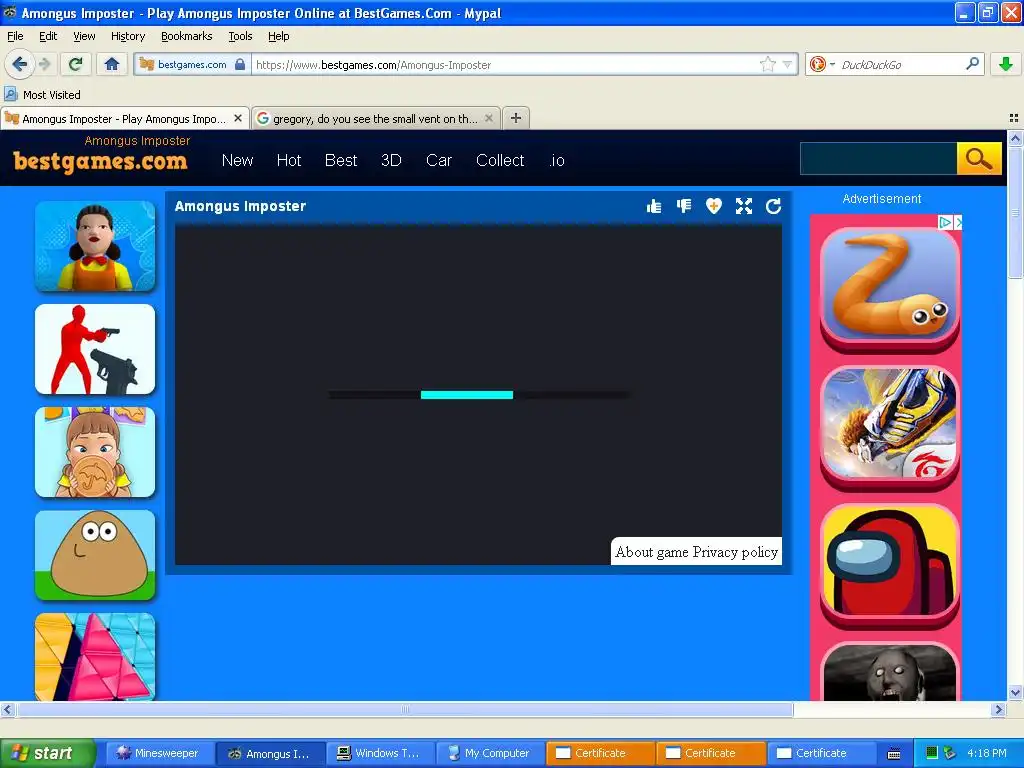Open the Most Visited bookmarks folder
This screenshot has width=1024, height=768.
coord(42,95)
